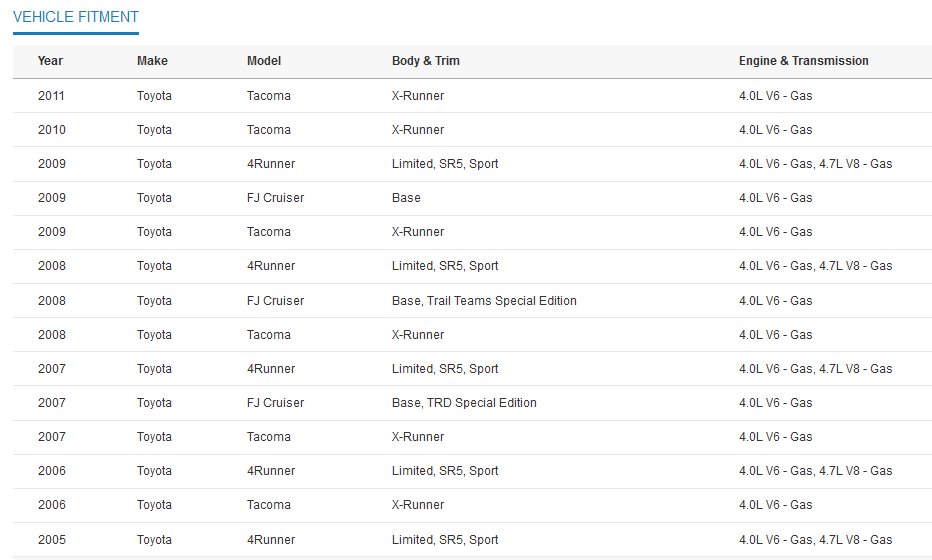932x560 pixels.
Task: Click the 2005 year cell
Action: click(x=52, y=540)
